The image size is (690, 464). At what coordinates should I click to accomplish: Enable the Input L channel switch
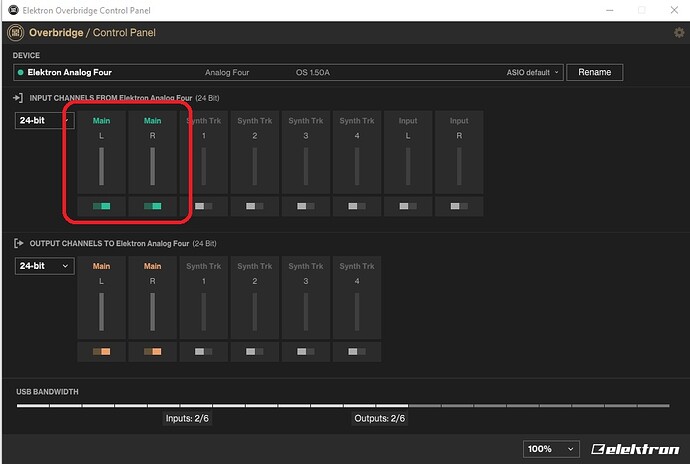[408, 206]
